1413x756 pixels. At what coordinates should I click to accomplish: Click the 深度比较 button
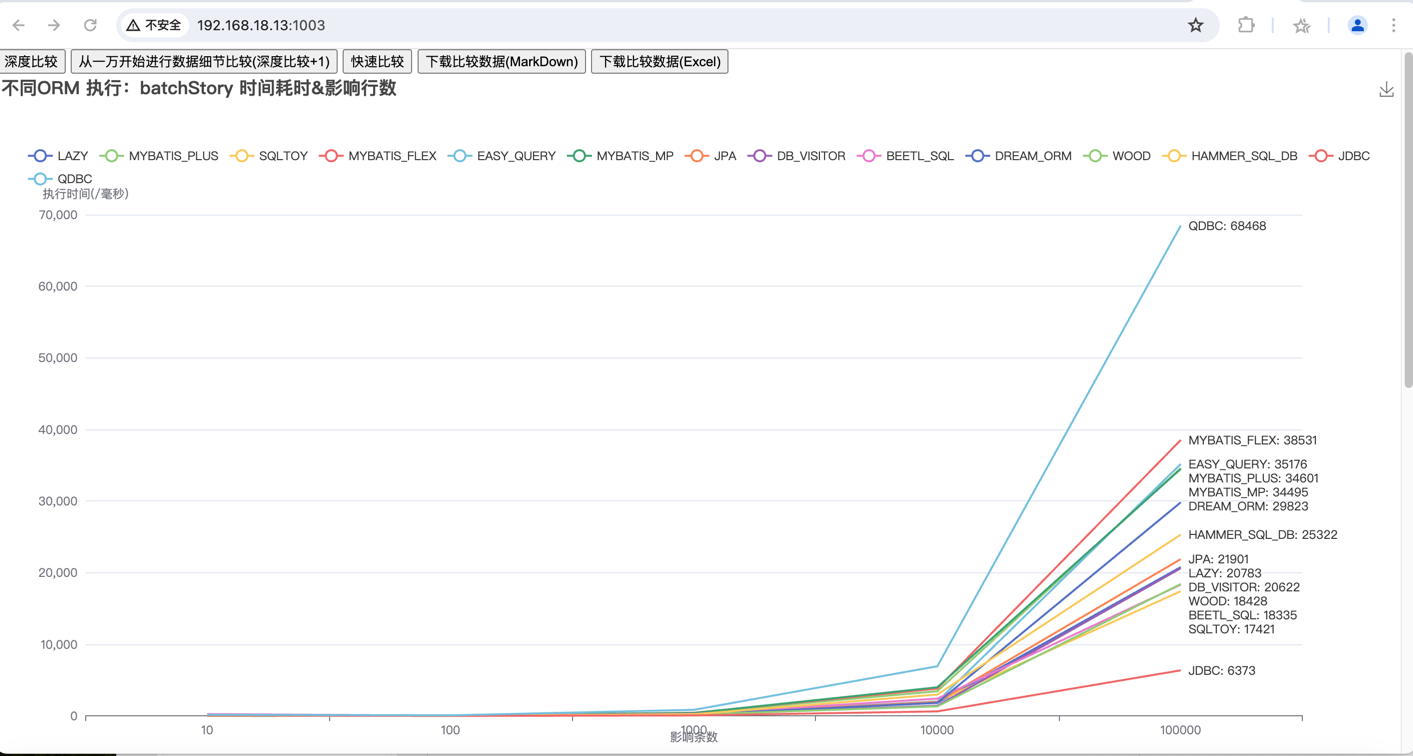[x=32, y=61]
